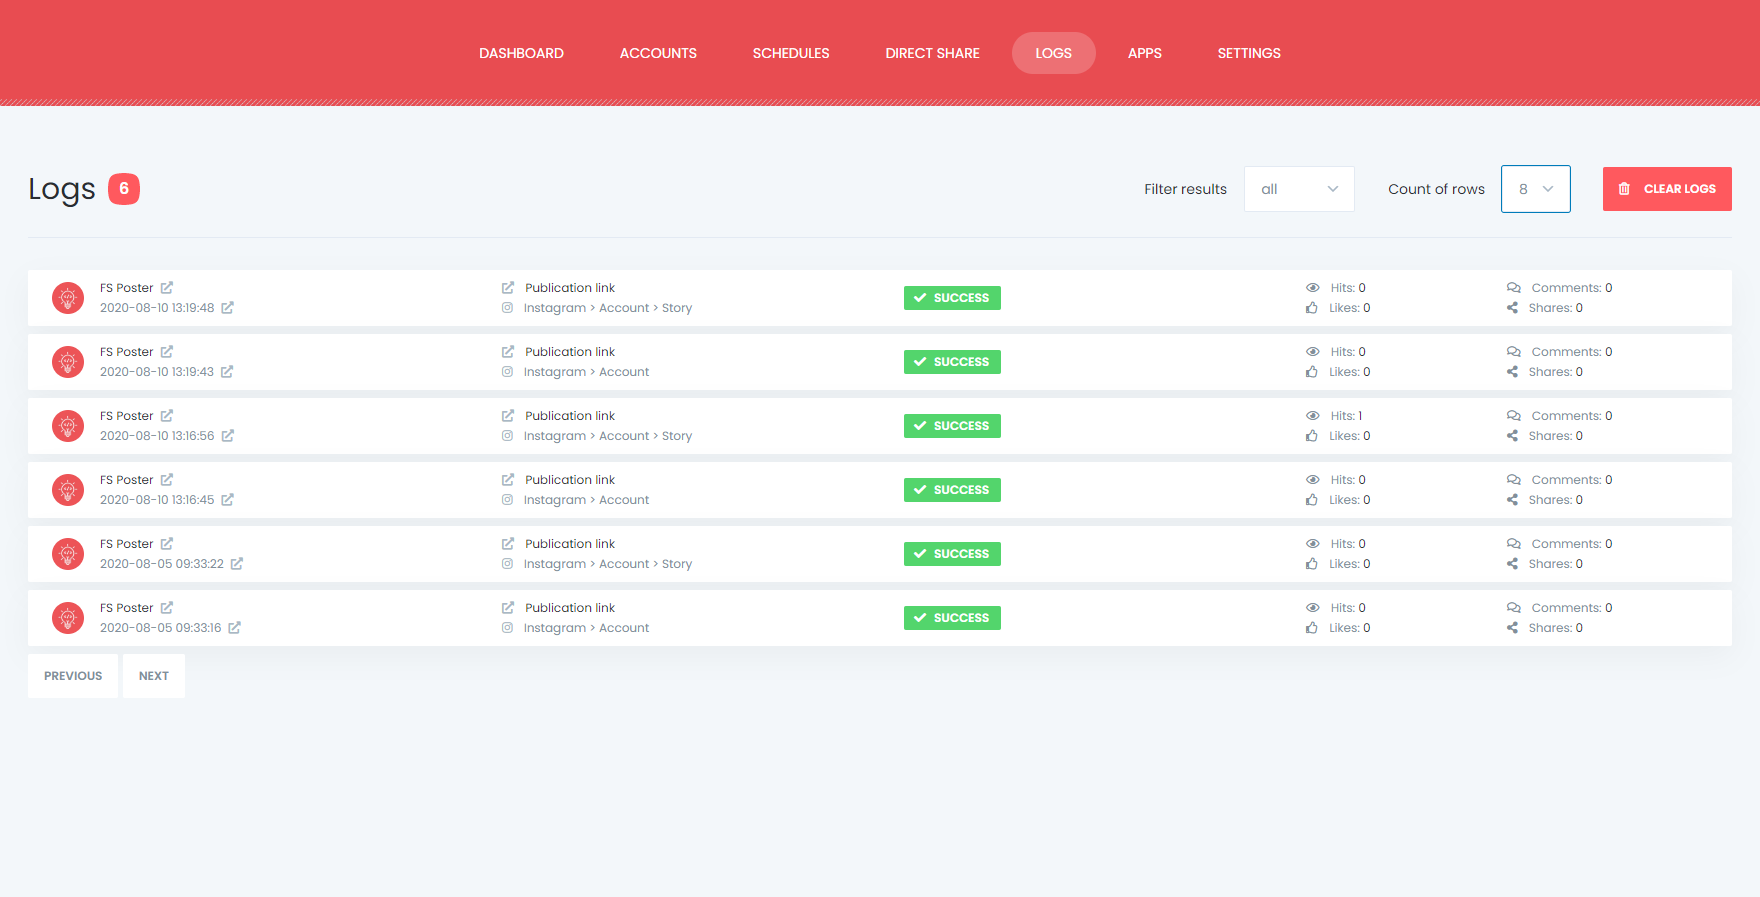The width and height of the screenshot is (1760, 897).
Task: Open external link icon beside 13:19:48 FS Poster
Action: 167,288
